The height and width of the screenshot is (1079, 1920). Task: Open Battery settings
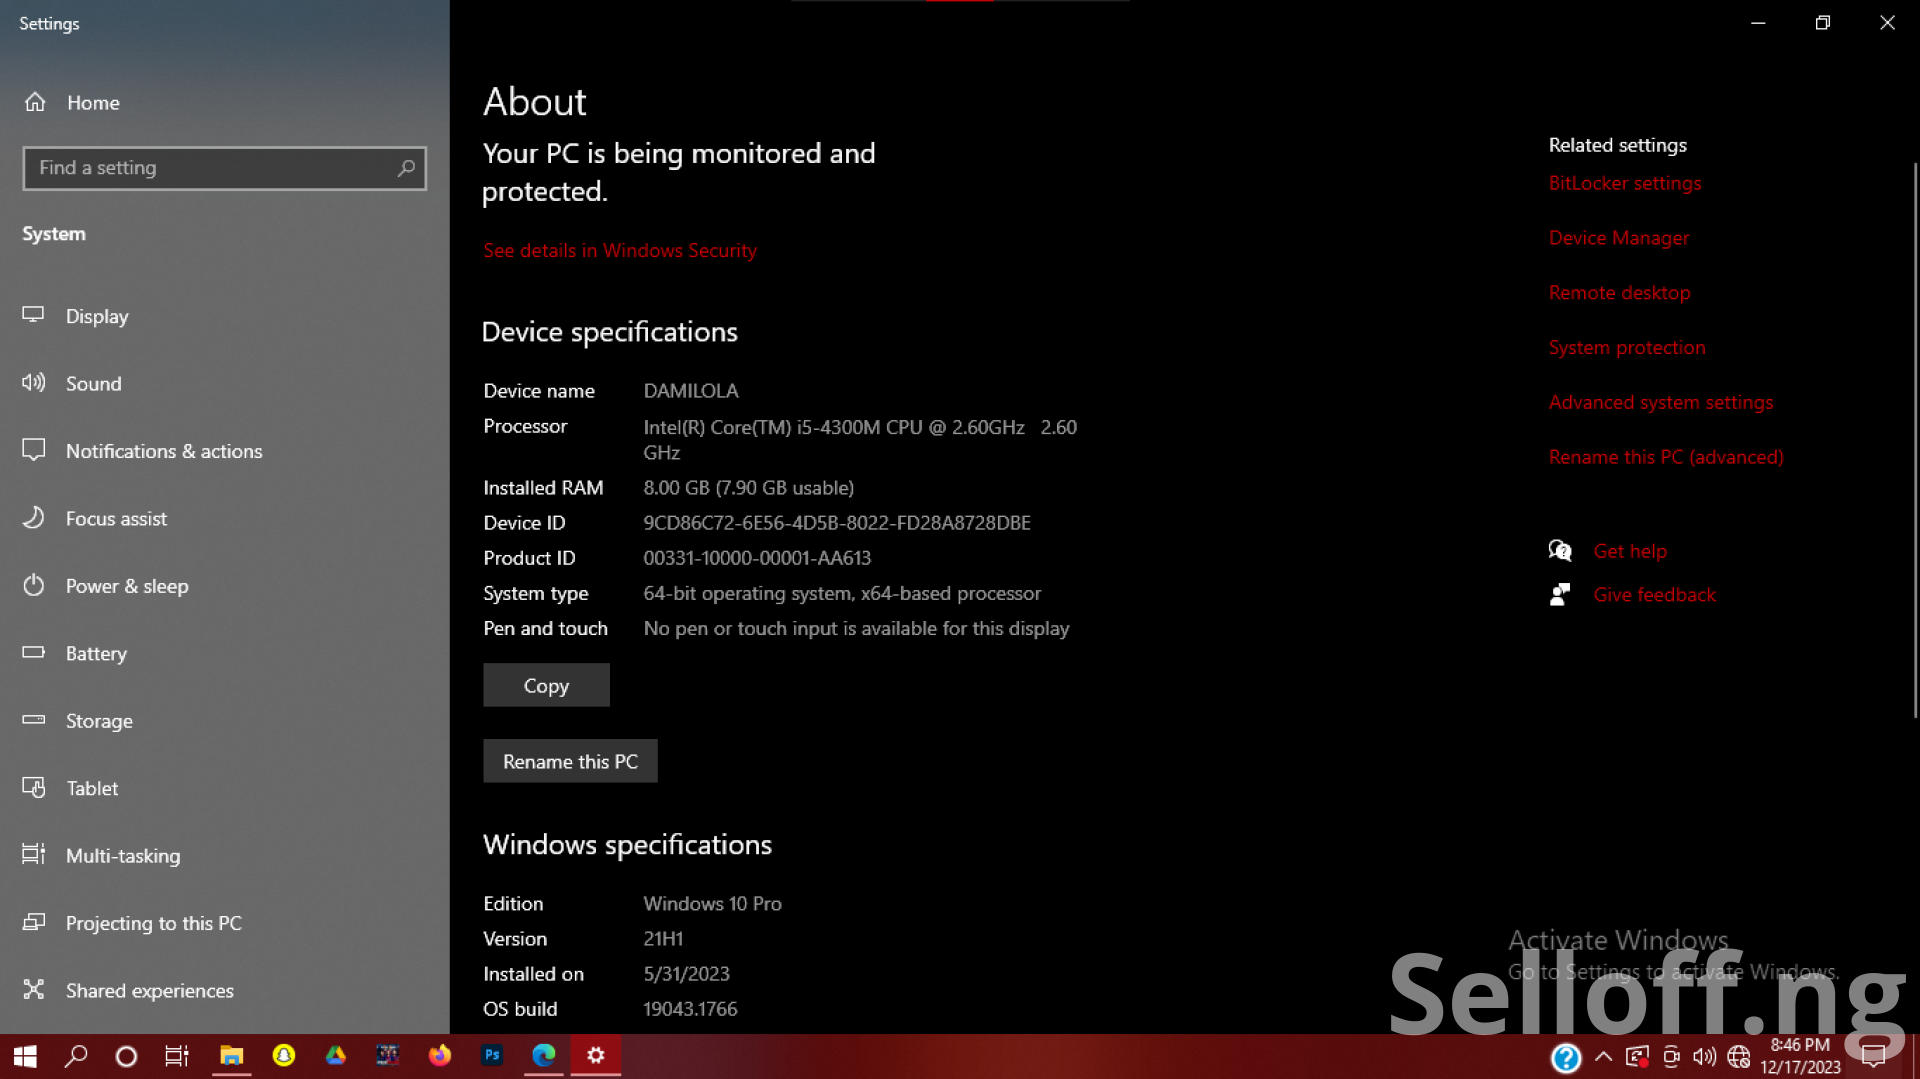click(x=96, y=653)
